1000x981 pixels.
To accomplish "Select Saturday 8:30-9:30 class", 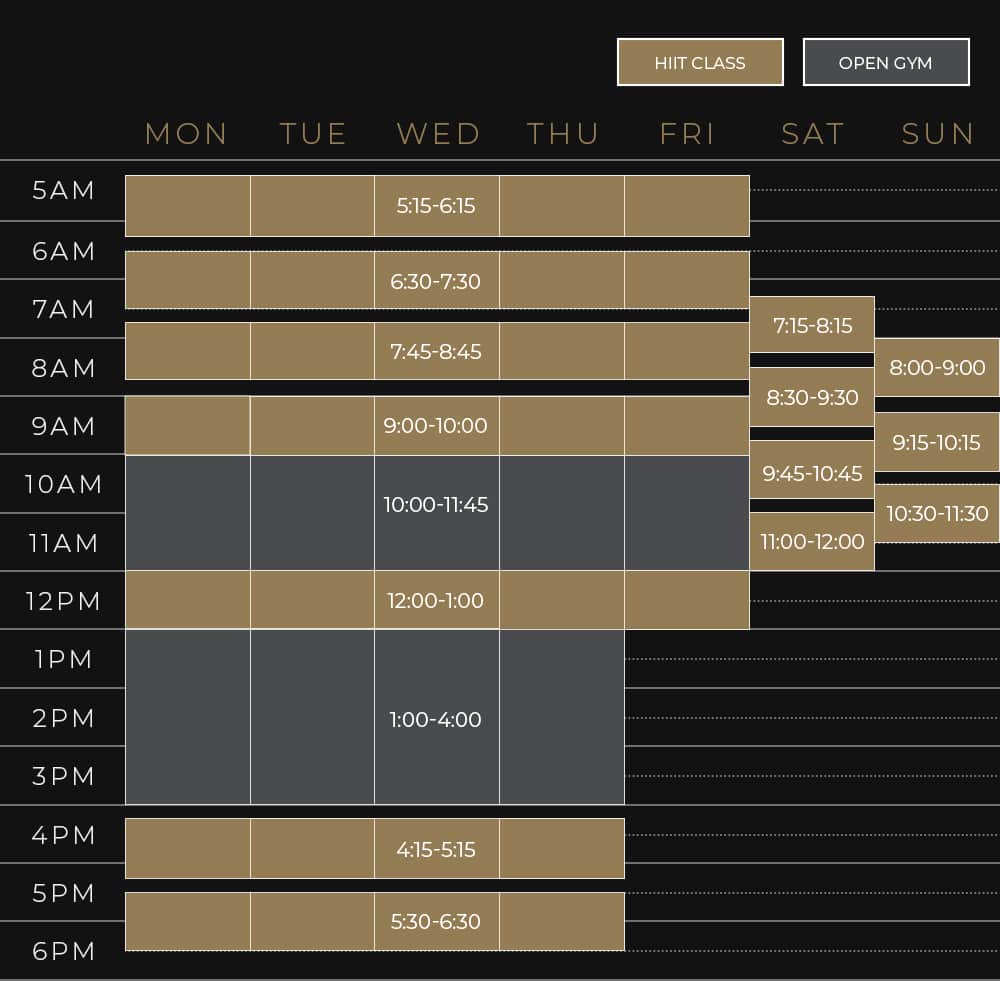I will pyautogui.click(x=812, y=398).
